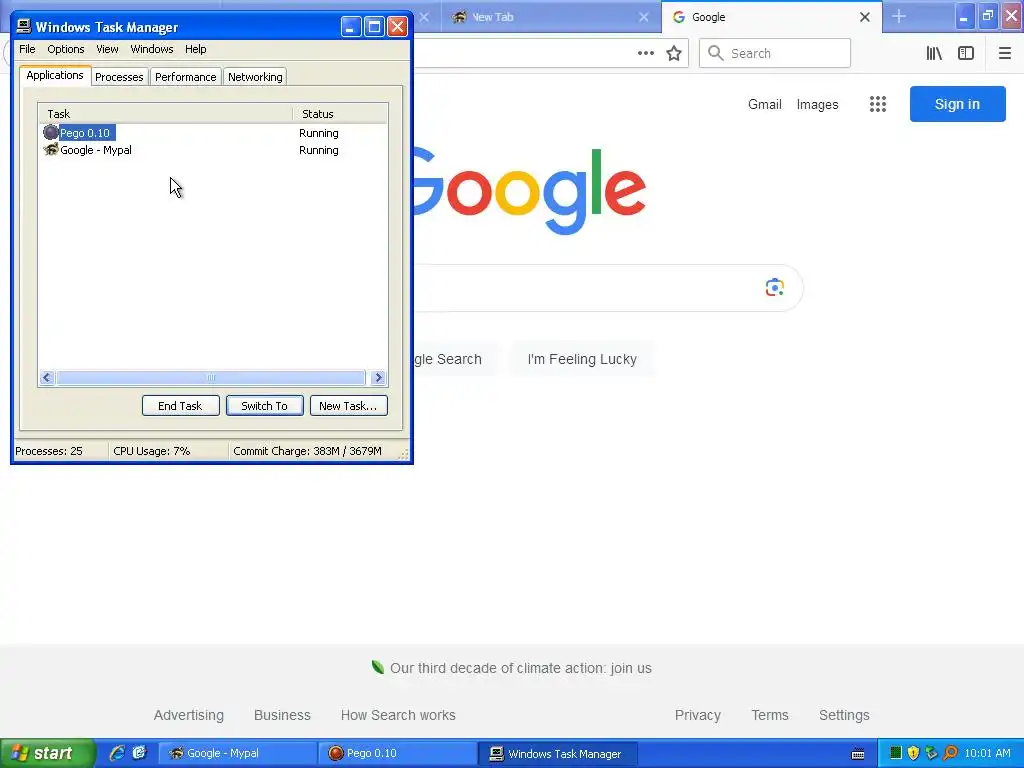The image size is (1024, 768).
Task: Click the on-screen keyboard tray icon
Action: (x=858, y=754)
